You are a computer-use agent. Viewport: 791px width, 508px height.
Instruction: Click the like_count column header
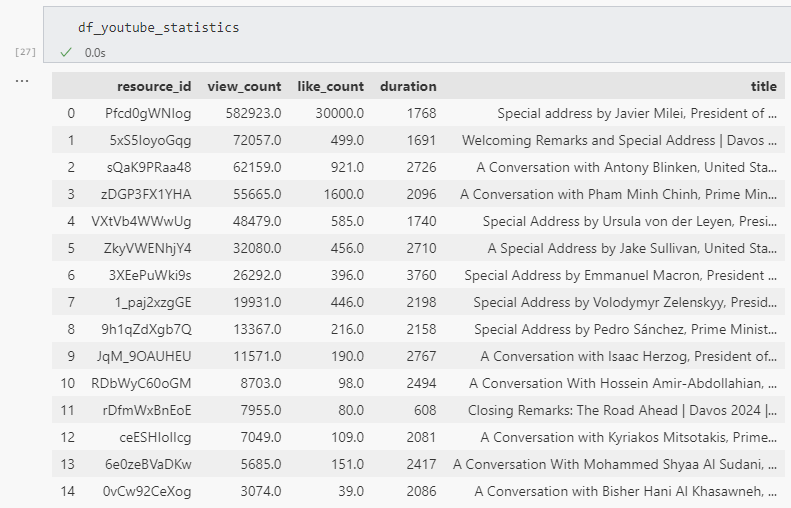pyautogui.click(x=330, y=86)
